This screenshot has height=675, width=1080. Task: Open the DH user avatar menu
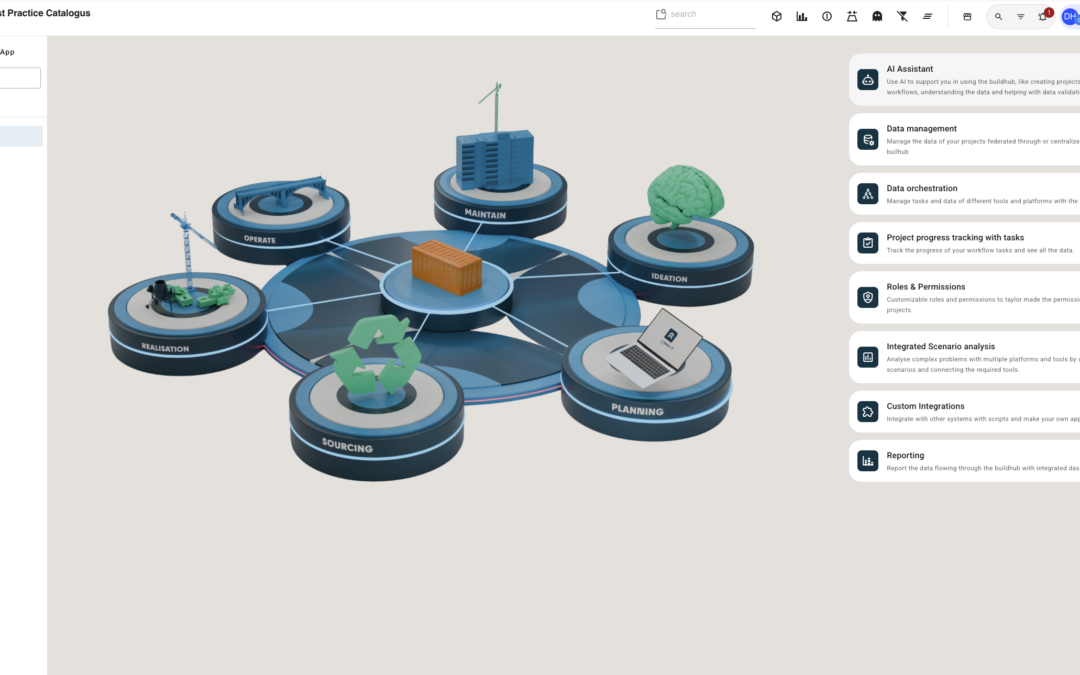[1070, 17]
